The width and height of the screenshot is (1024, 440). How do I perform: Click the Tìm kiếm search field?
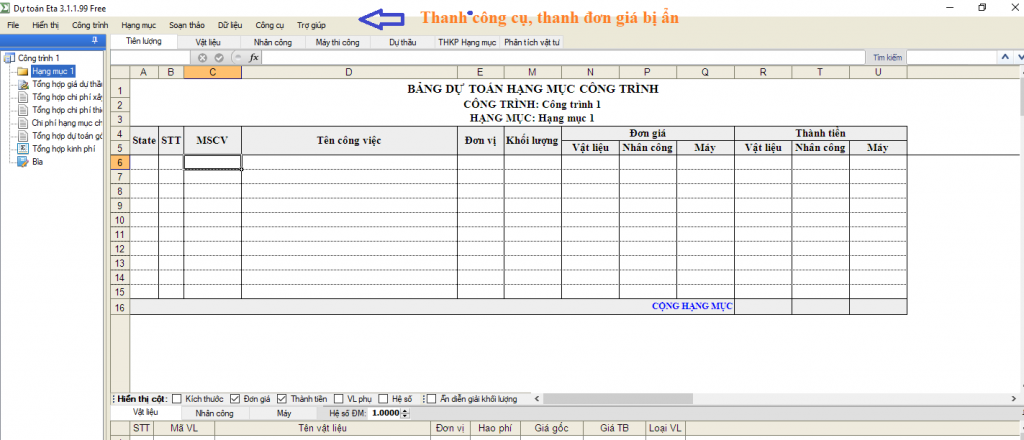(x=951, y=57)
